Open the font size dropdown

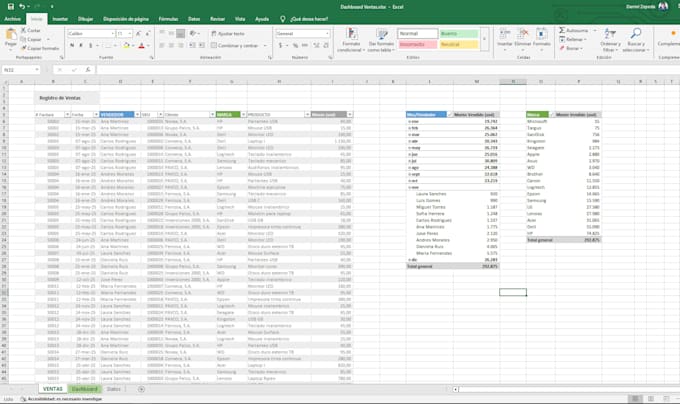[x=130, y=33]
